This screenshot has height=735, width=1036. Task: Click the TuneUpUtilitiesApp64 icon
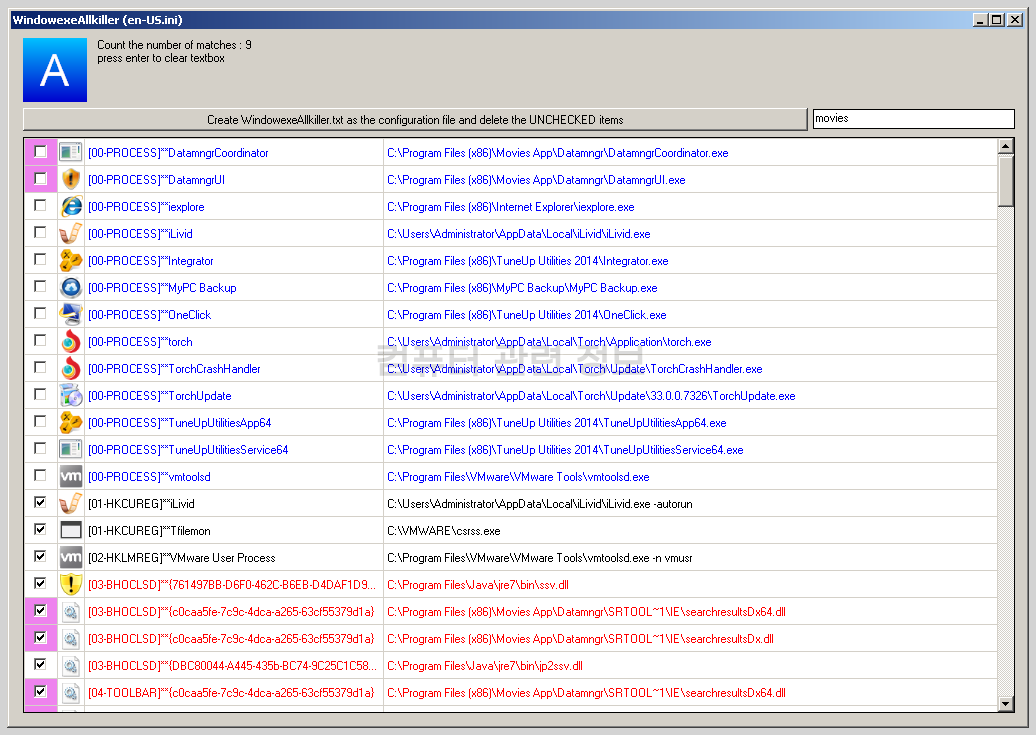pyautogui.click(x=71, y=423)
